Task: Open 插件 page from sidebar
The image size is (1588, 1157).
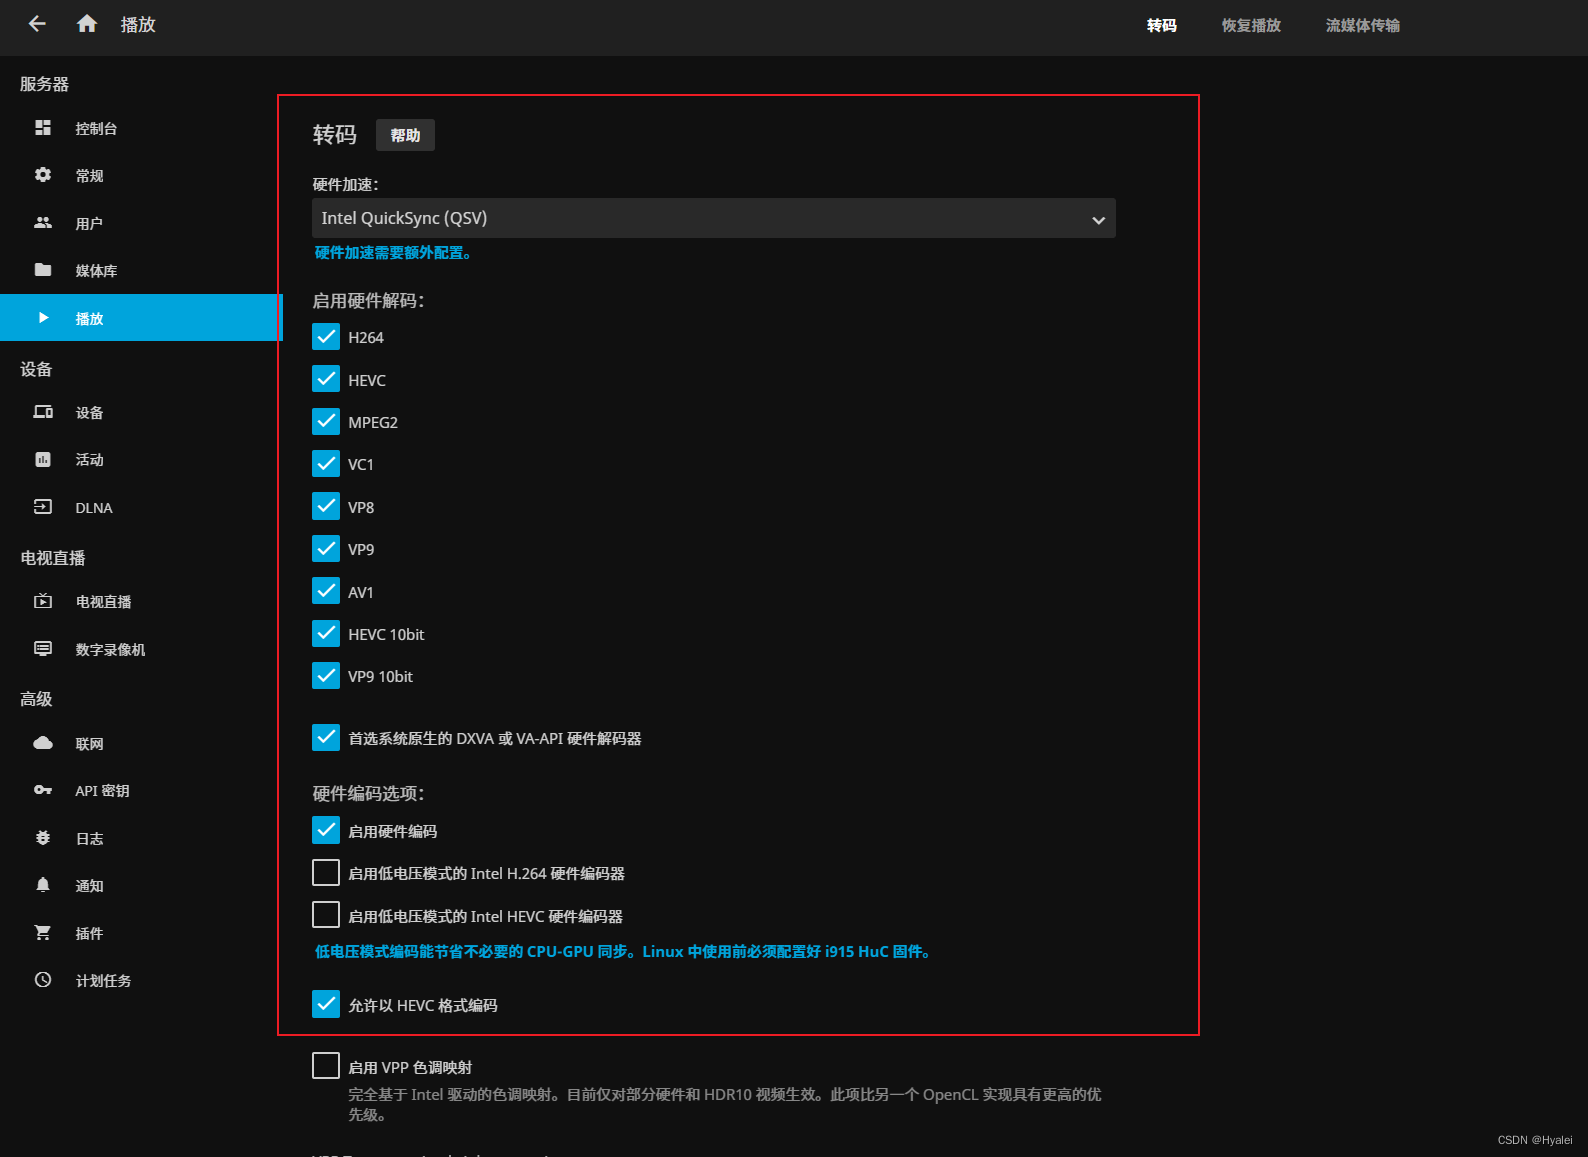Action: coord(141,933)
